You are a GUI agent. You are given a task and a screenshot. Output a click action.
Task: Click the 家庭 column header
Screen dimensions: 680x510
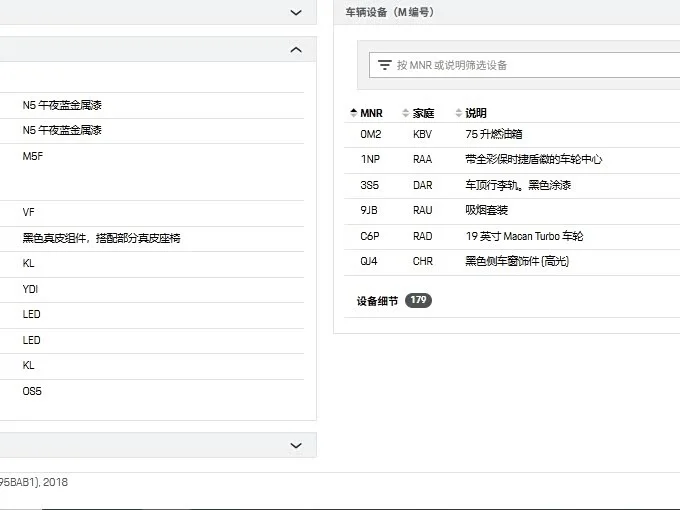point(423,113)
